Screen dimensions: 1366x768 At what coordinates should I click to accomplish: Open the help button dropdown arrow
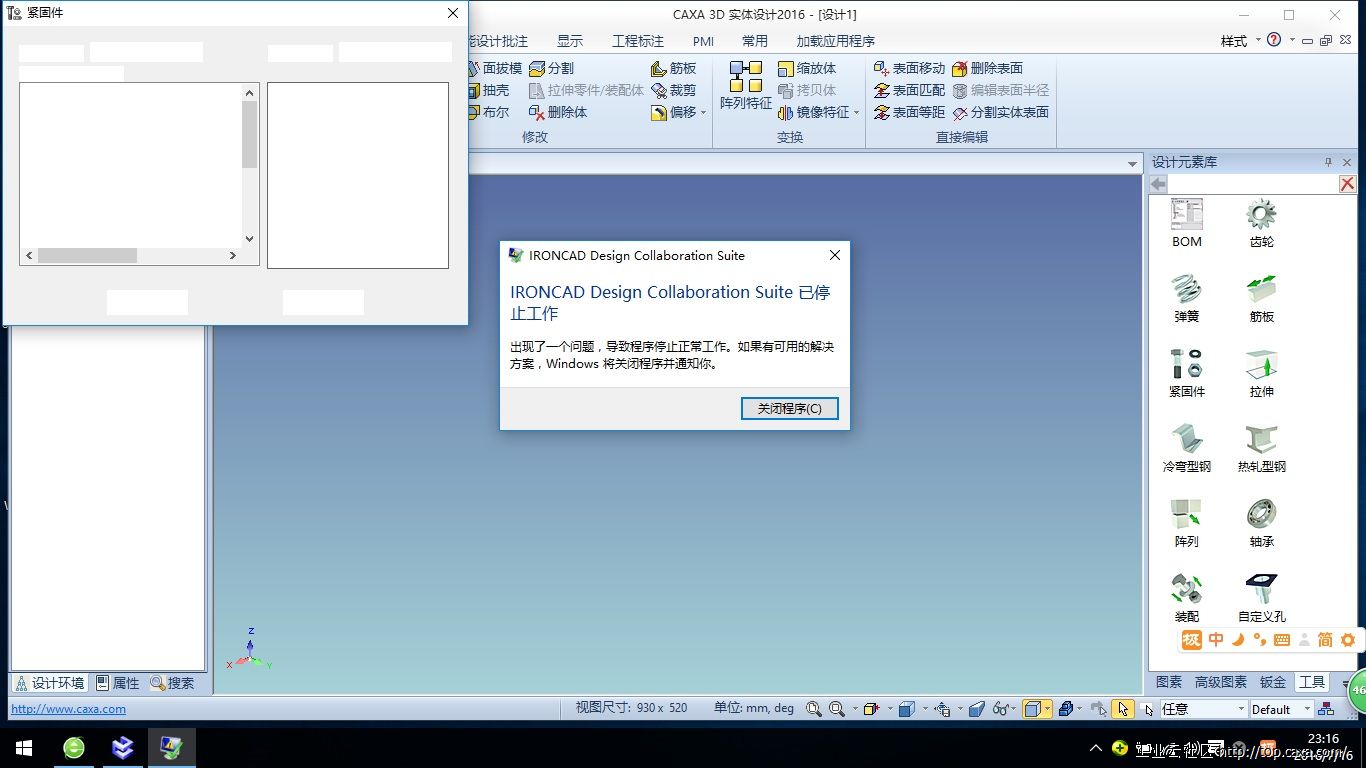1292,41
